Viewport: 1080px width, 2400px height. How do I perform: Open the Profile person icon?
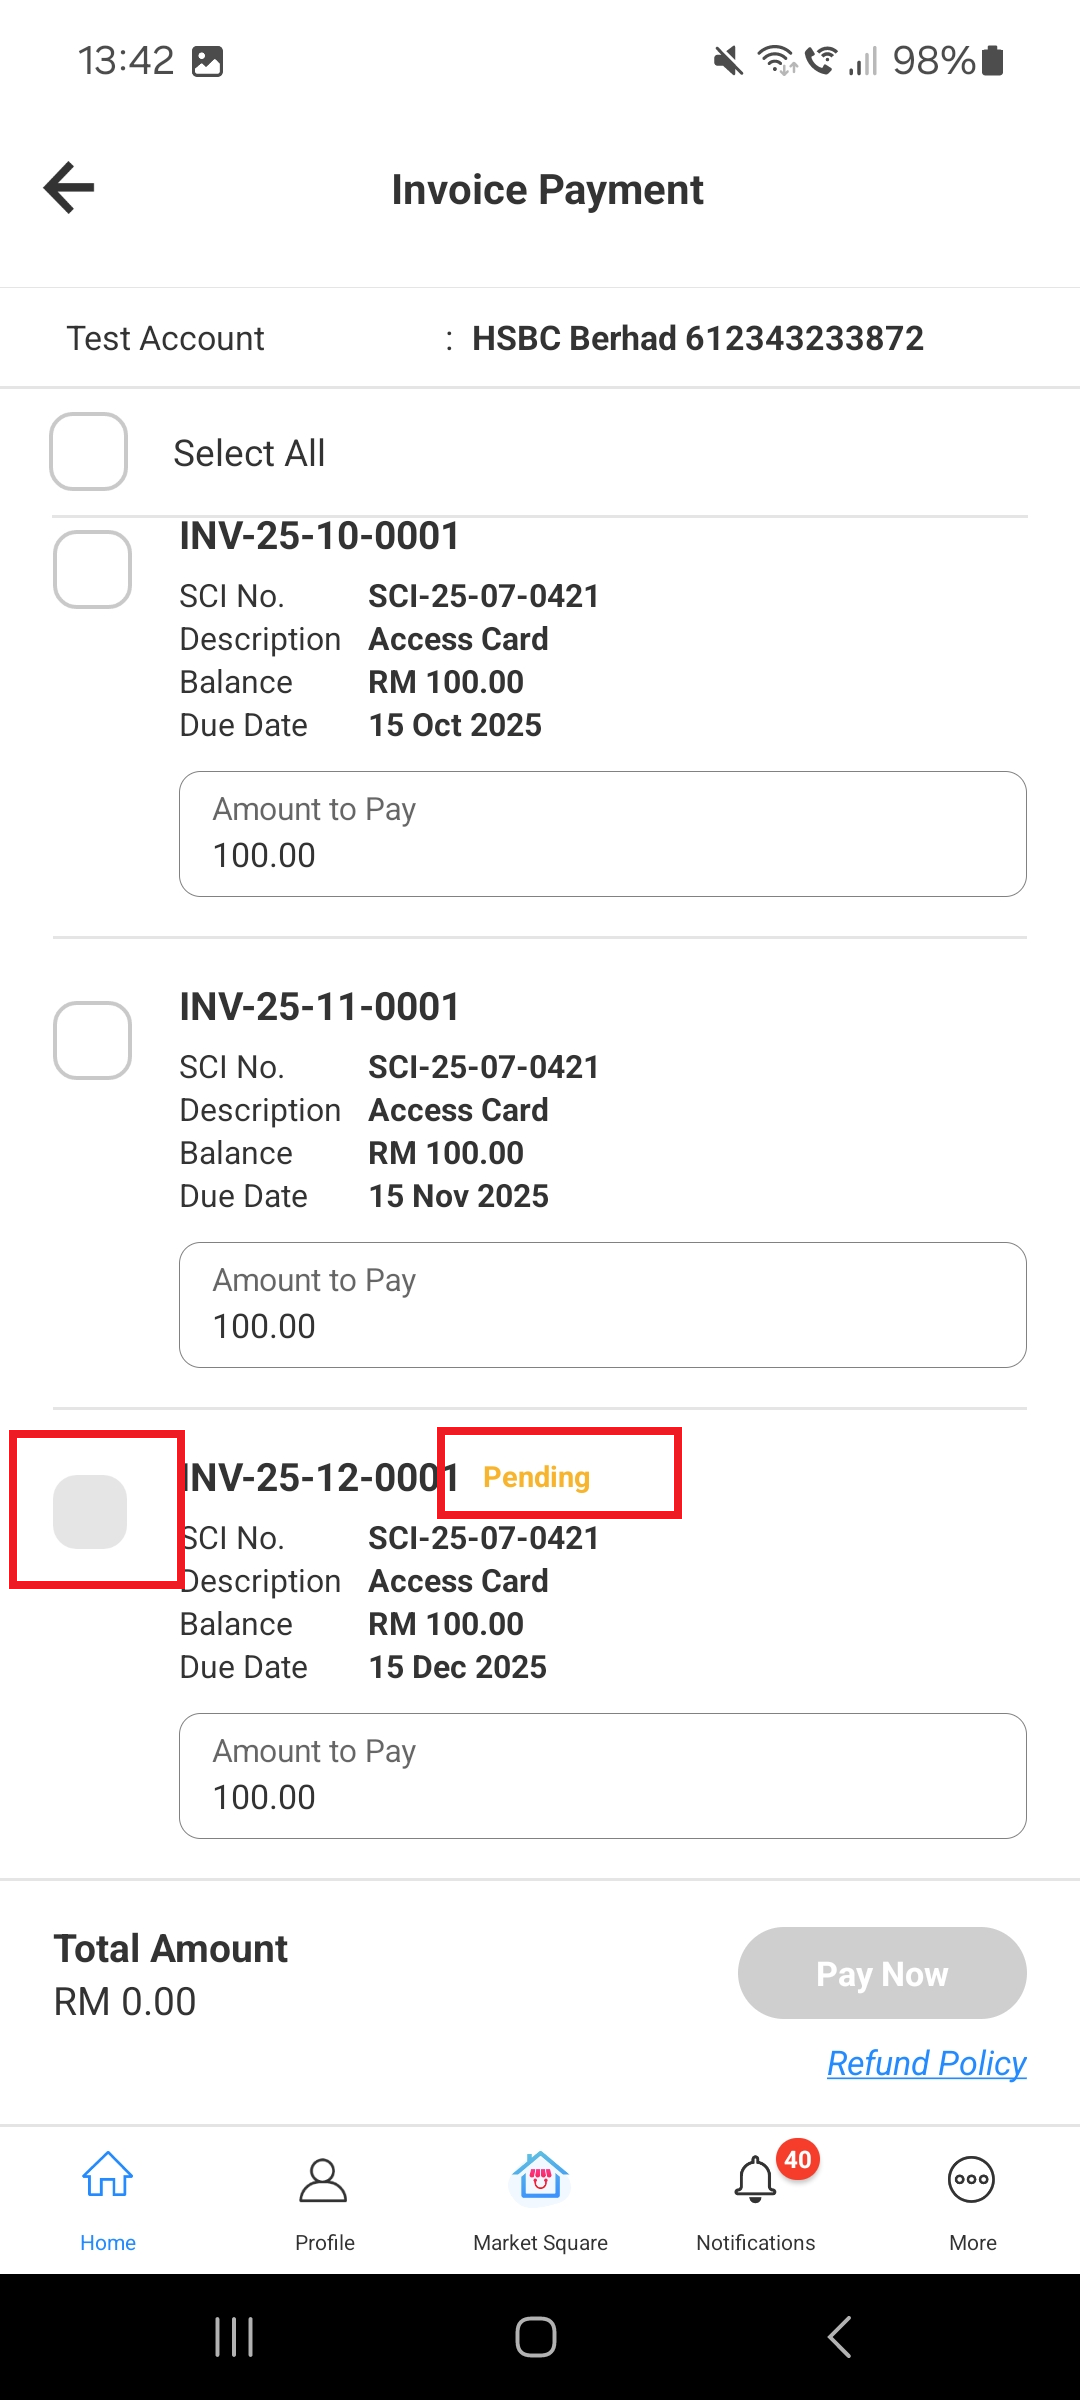coord(324,2180)
